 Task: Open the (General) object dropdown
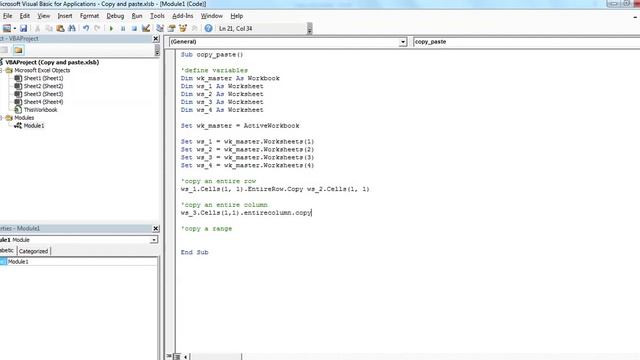402,42
